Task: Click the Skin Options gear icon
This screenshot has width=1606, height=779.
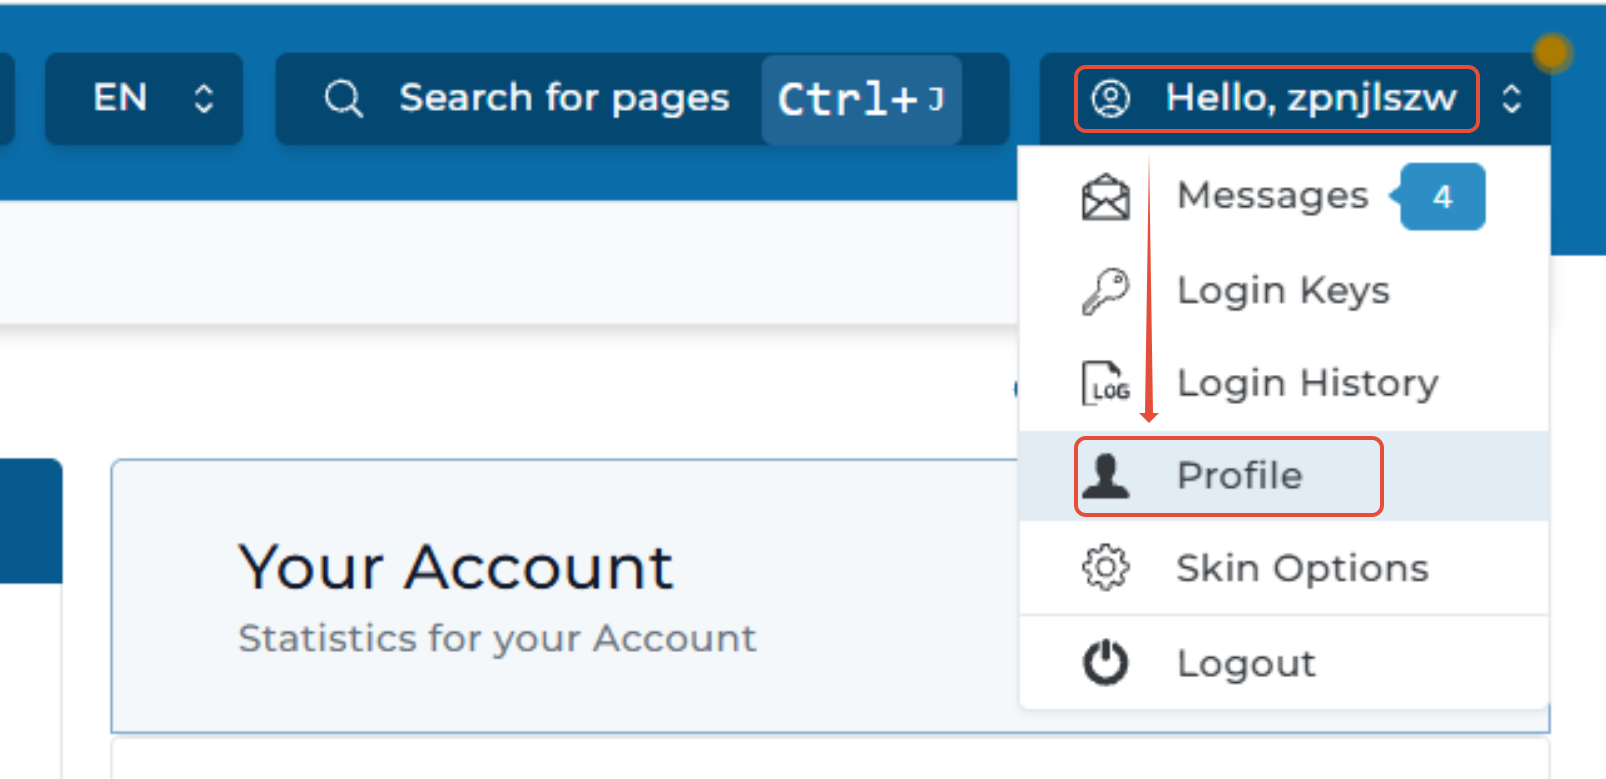Action: point(1105,568)
